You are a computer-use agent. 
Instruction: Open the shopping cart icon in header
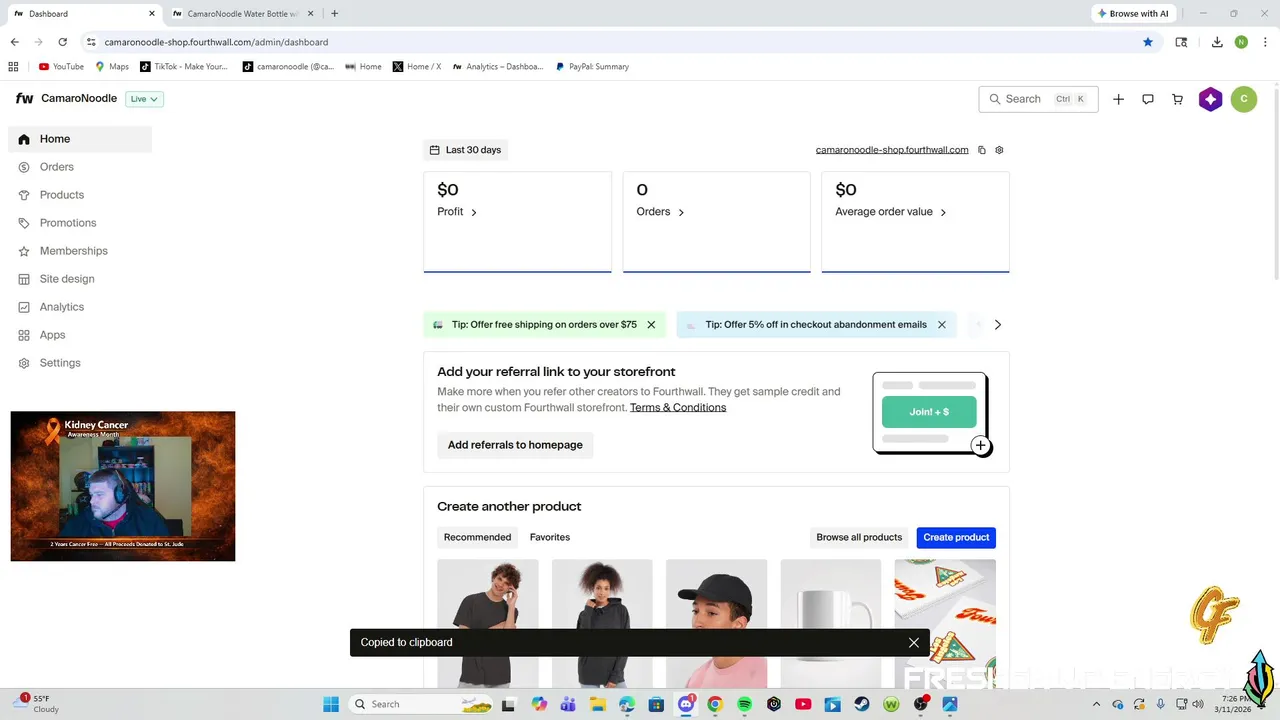[x=1177, y=99]
